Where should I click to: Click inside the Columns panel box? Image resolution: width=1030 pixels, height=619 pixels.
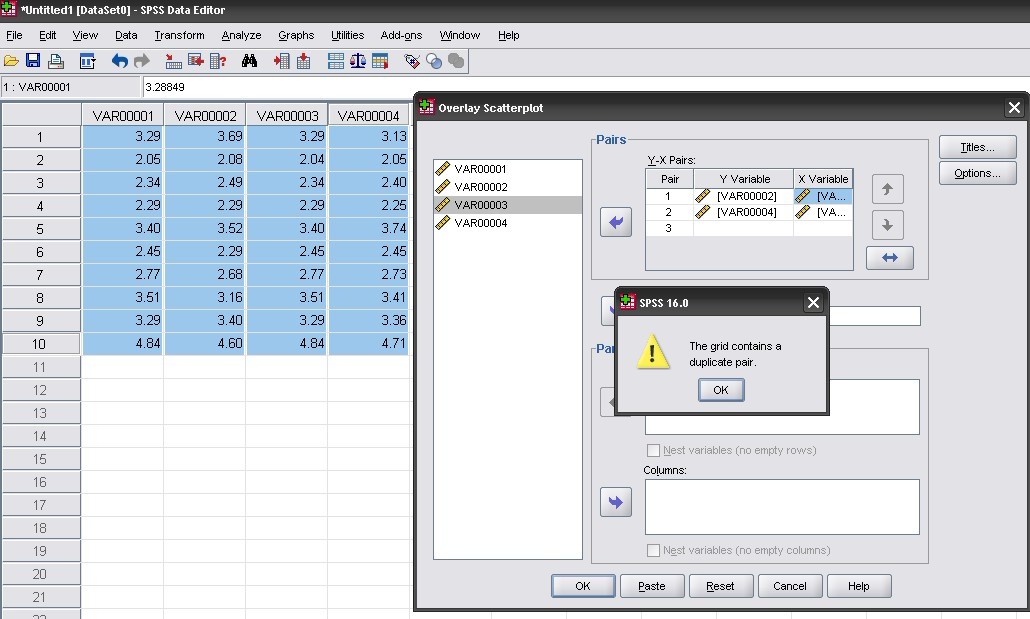[x=781, y=507]
